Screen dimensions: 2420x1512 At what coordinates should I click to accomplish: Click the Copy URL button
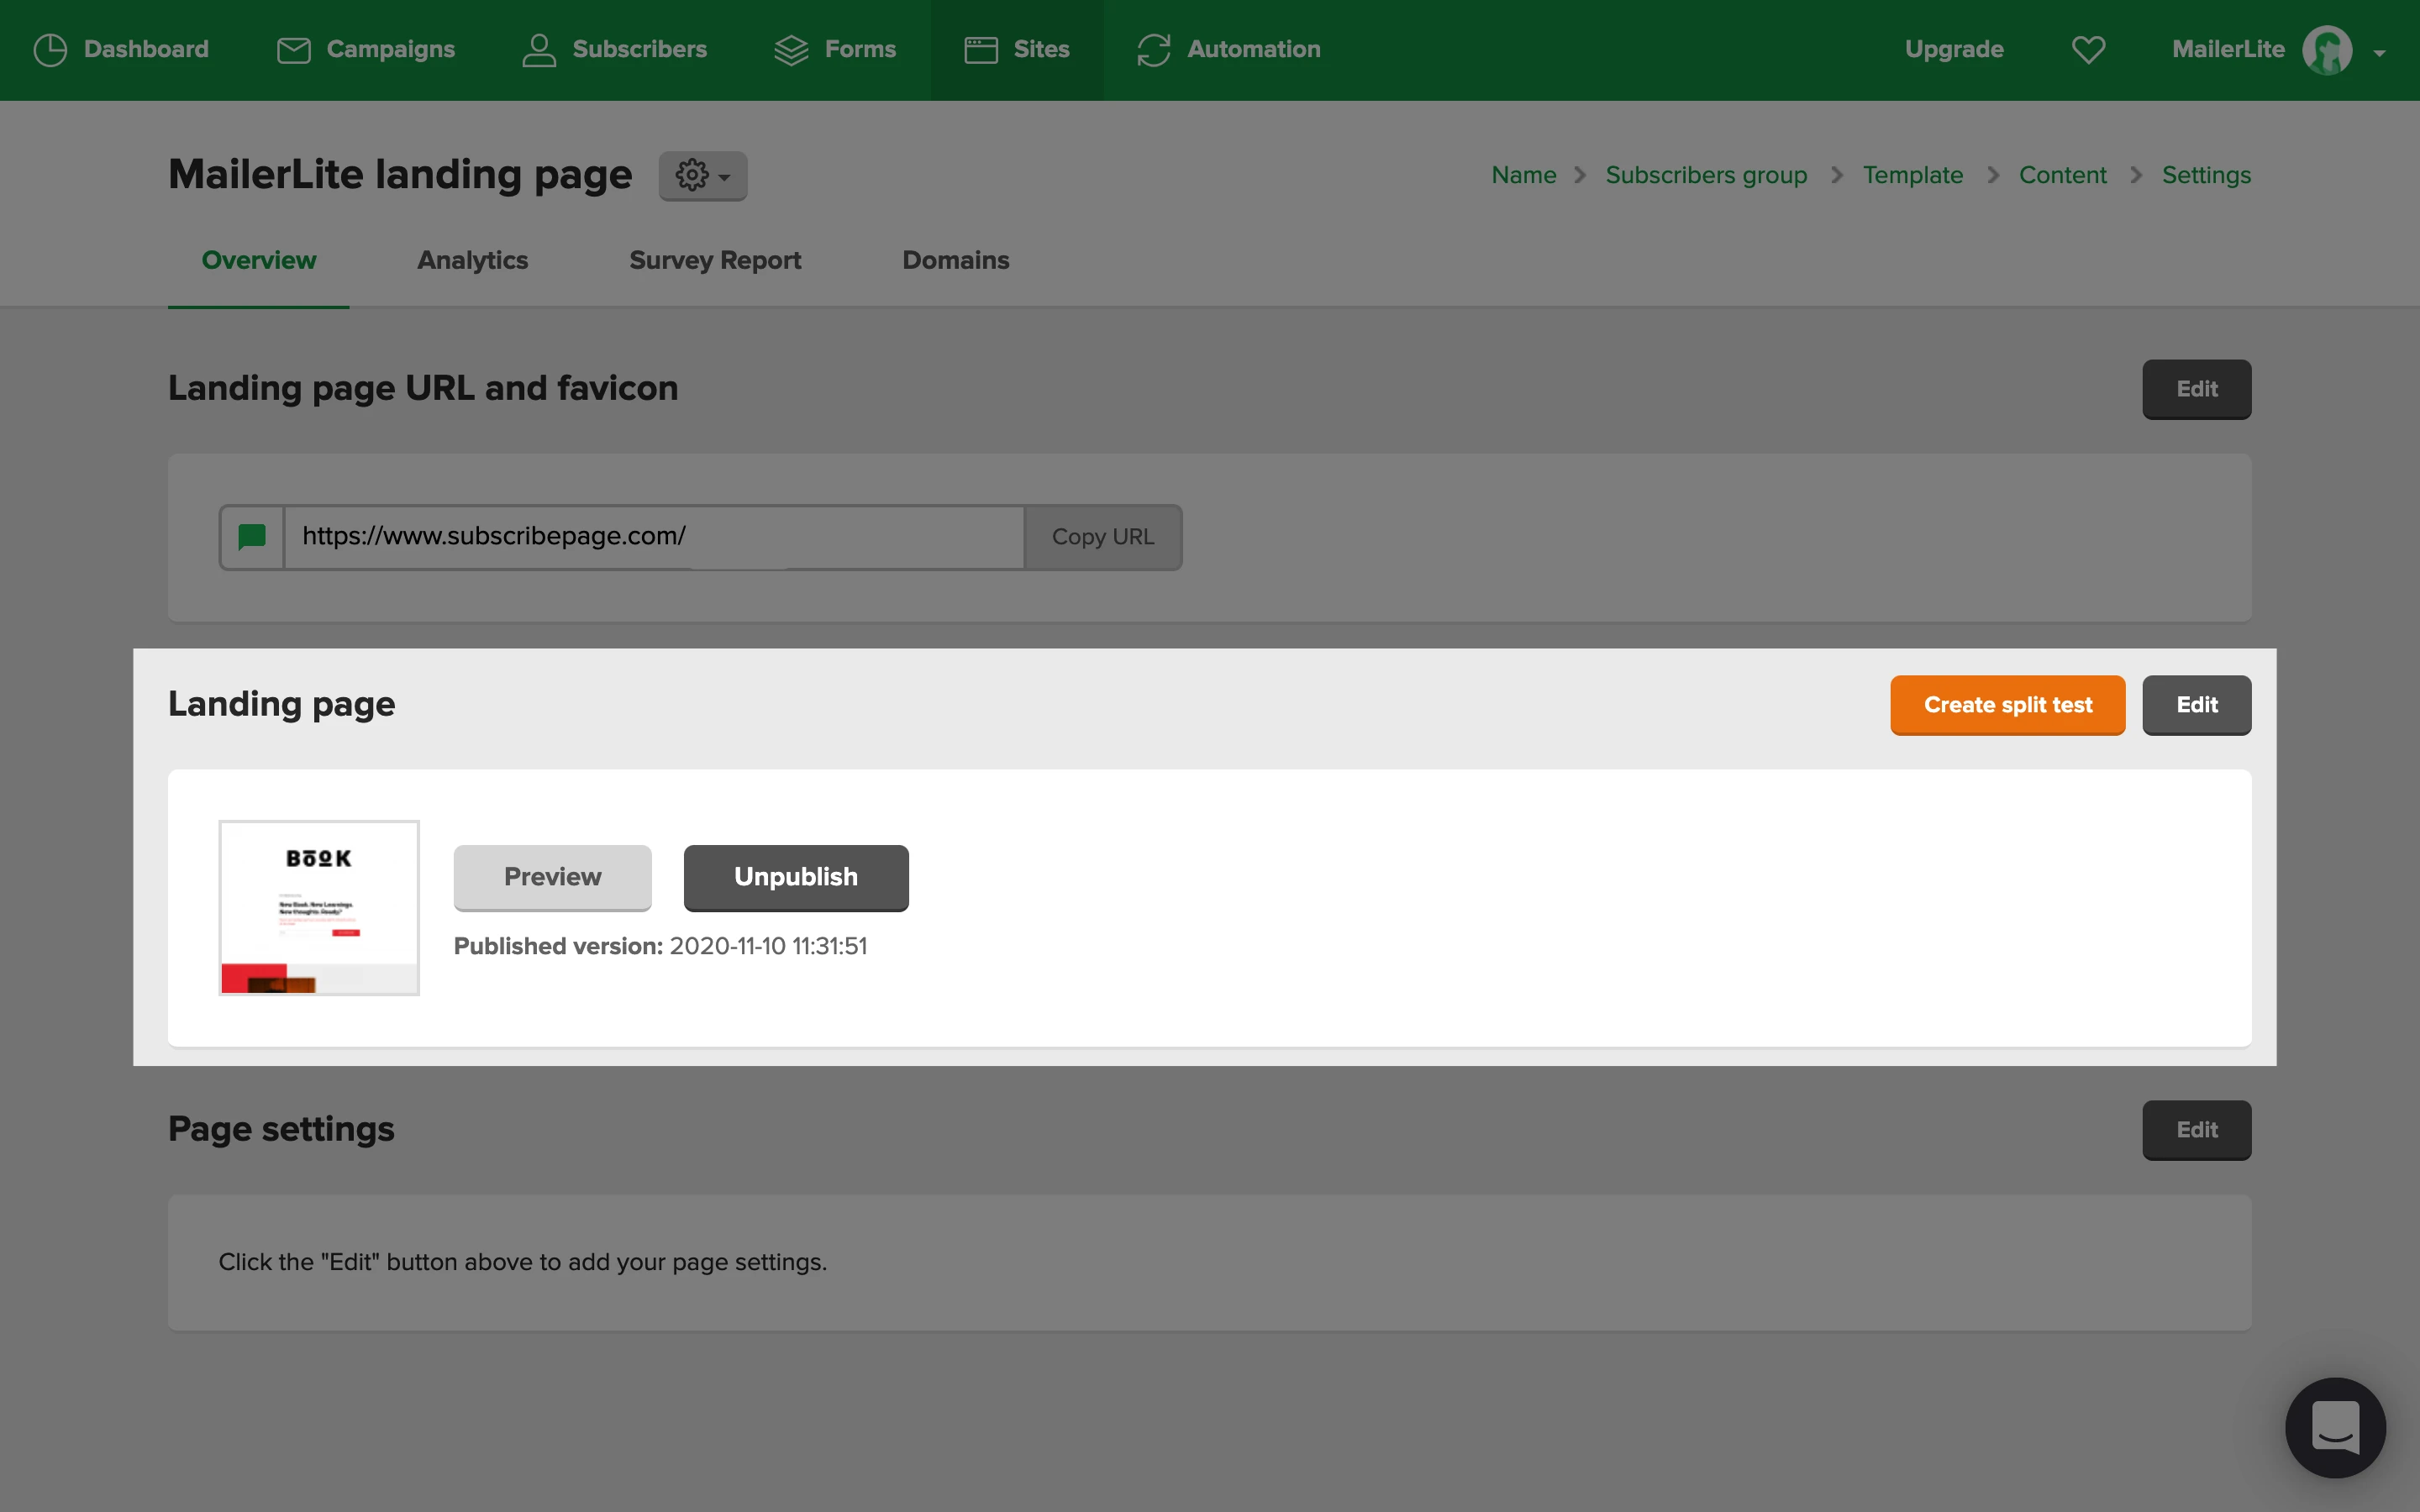tap(1103, 537)
